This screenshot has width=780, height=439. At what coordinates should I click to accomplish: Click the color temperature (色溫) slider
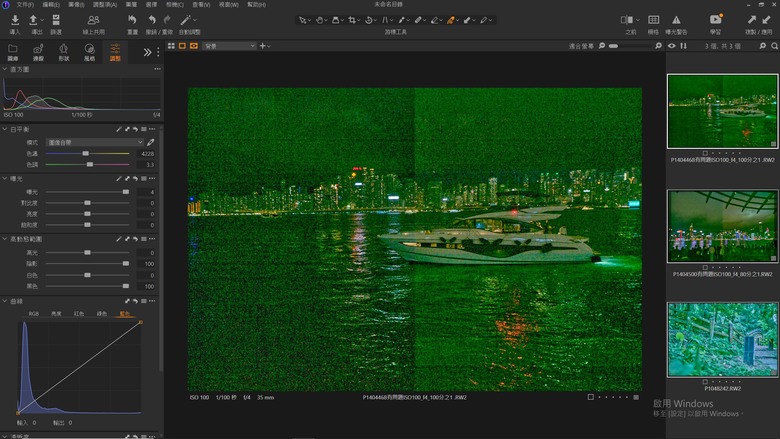[x=88, y=154]
